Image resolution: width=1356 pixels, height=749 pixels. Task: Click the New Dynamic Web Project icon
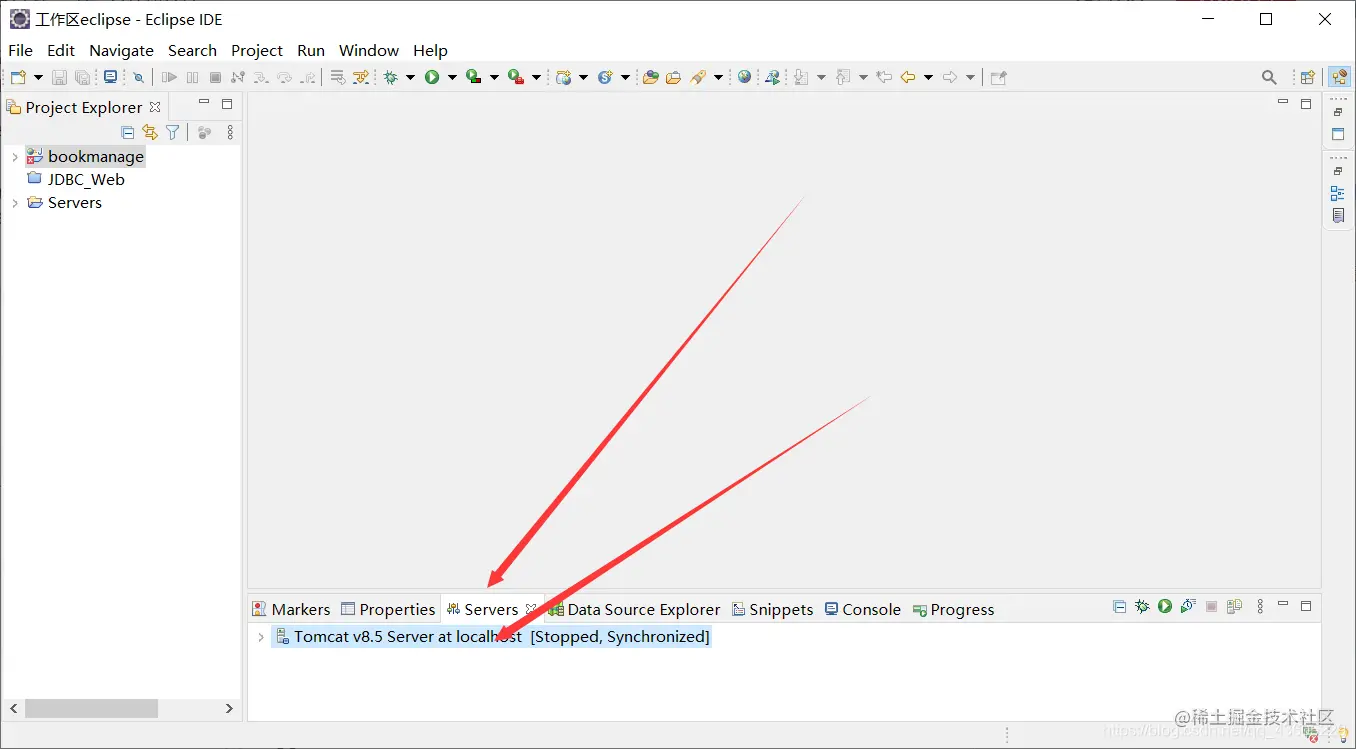[565, 77]
